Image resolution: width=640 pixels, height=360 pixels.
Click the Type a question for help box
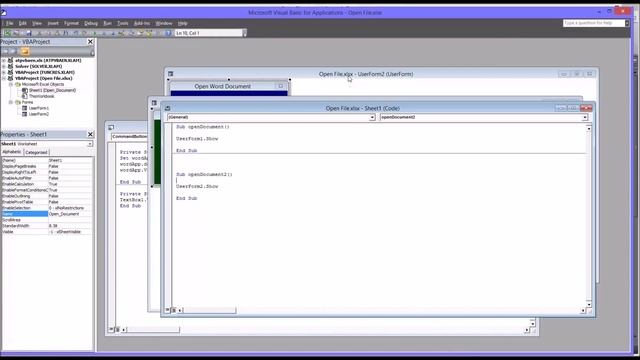594,23
